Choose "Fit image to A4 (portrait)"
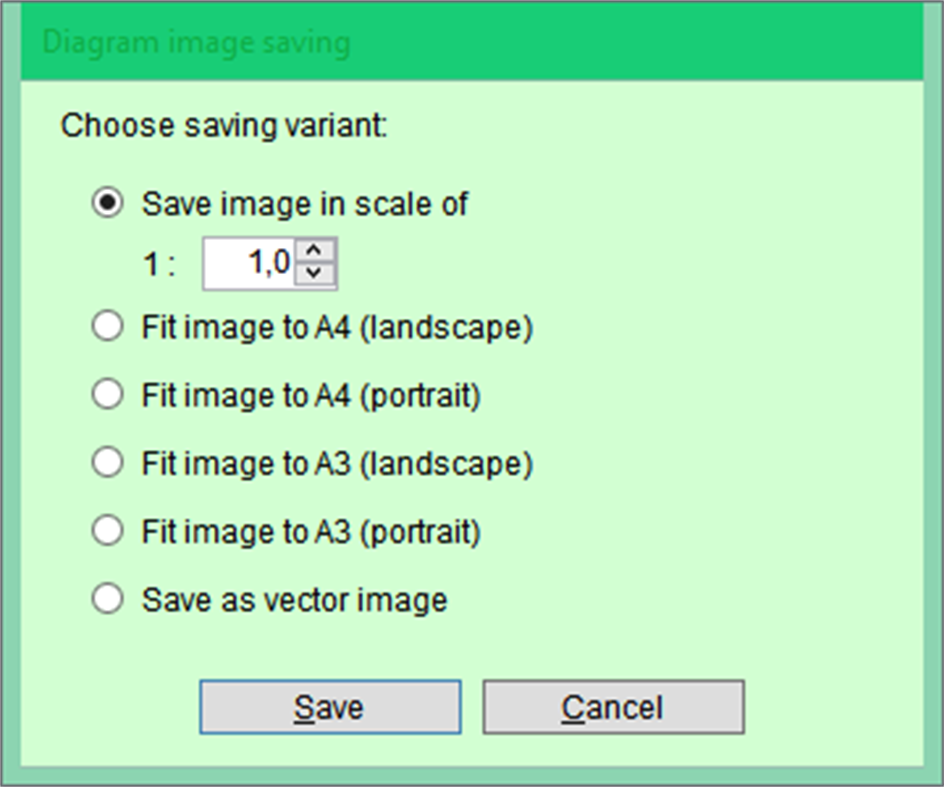 pos(107,394)
